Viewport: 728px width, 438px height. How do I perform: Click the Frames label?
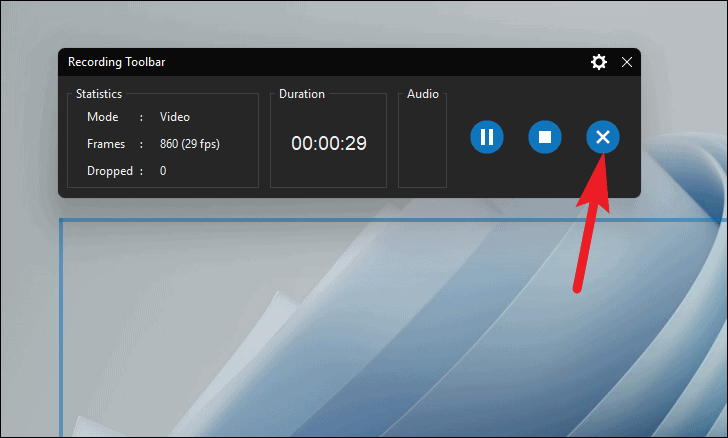[x=106, y=144]
